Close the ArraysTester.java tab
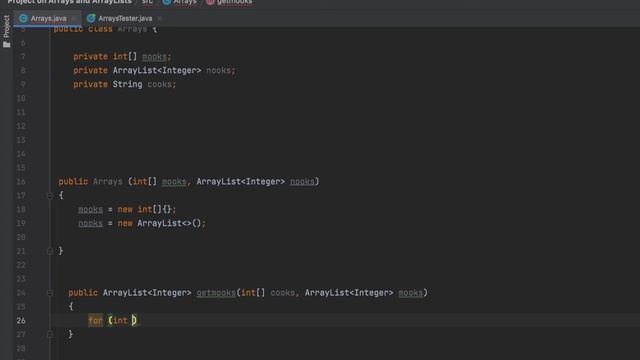This screenshot has height=360, width=640. (x=160, y=18)
